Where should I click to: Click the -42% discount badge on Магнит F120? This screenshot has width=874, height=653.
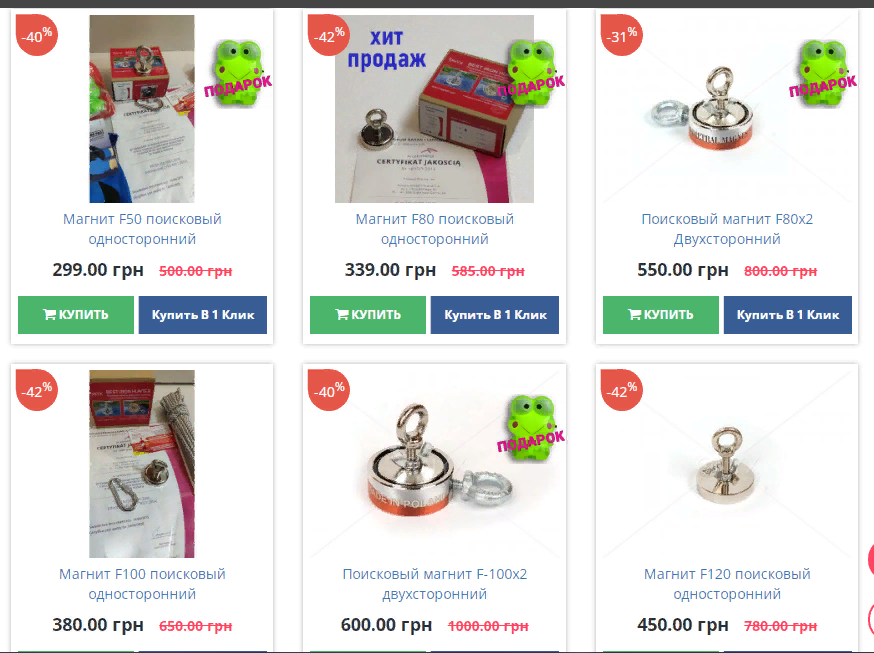point(621,389)
